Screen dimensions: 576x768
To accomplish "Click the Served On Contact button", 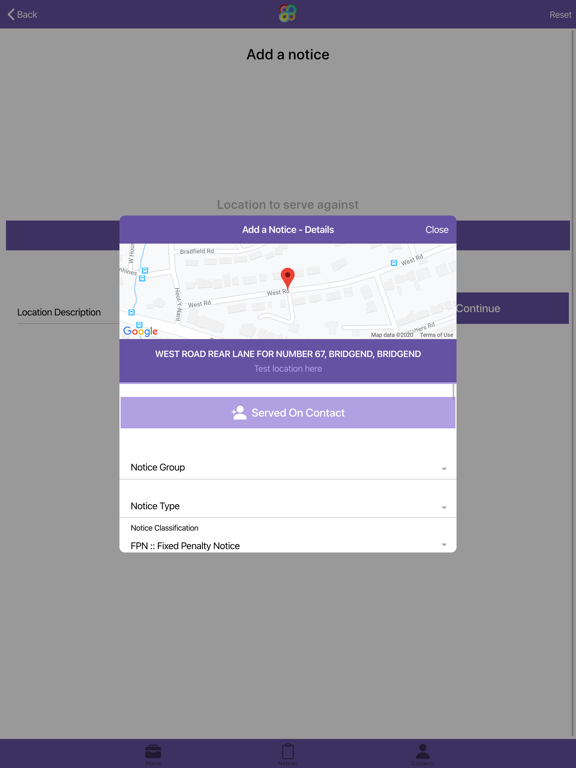I will point(288,412).
